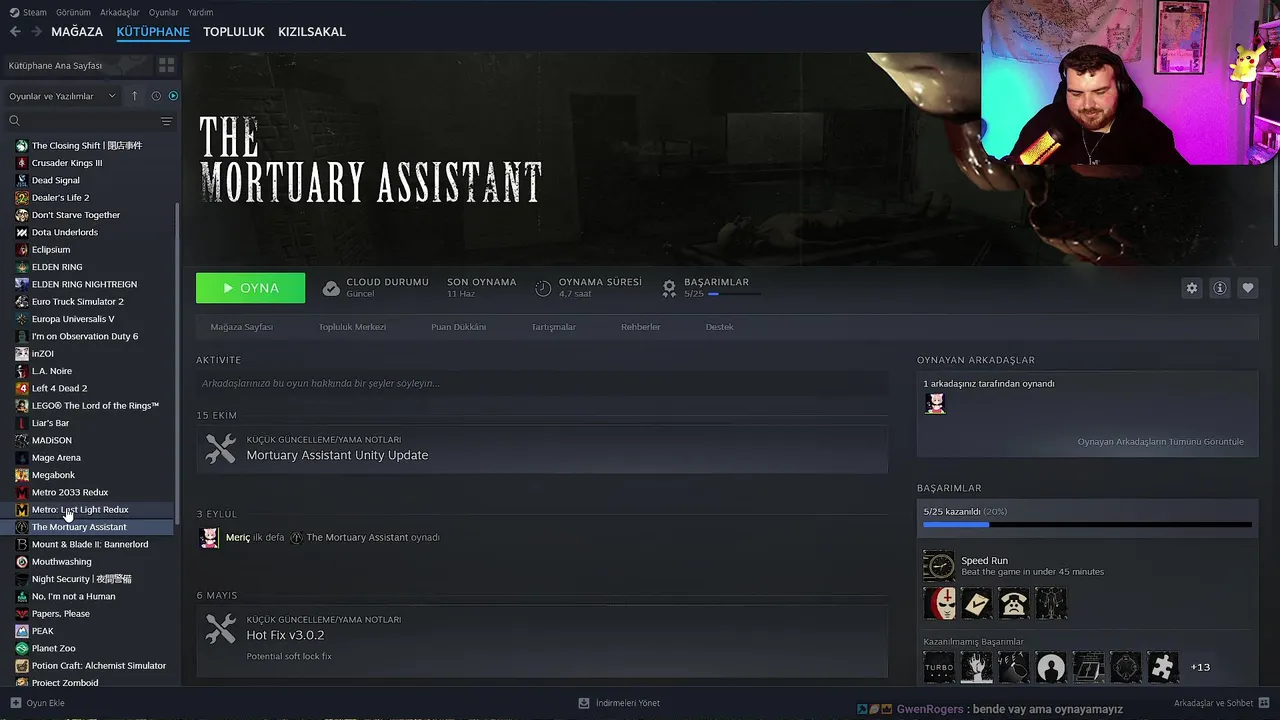Click Kütüphane Ana Sayfası

[56, 65]
